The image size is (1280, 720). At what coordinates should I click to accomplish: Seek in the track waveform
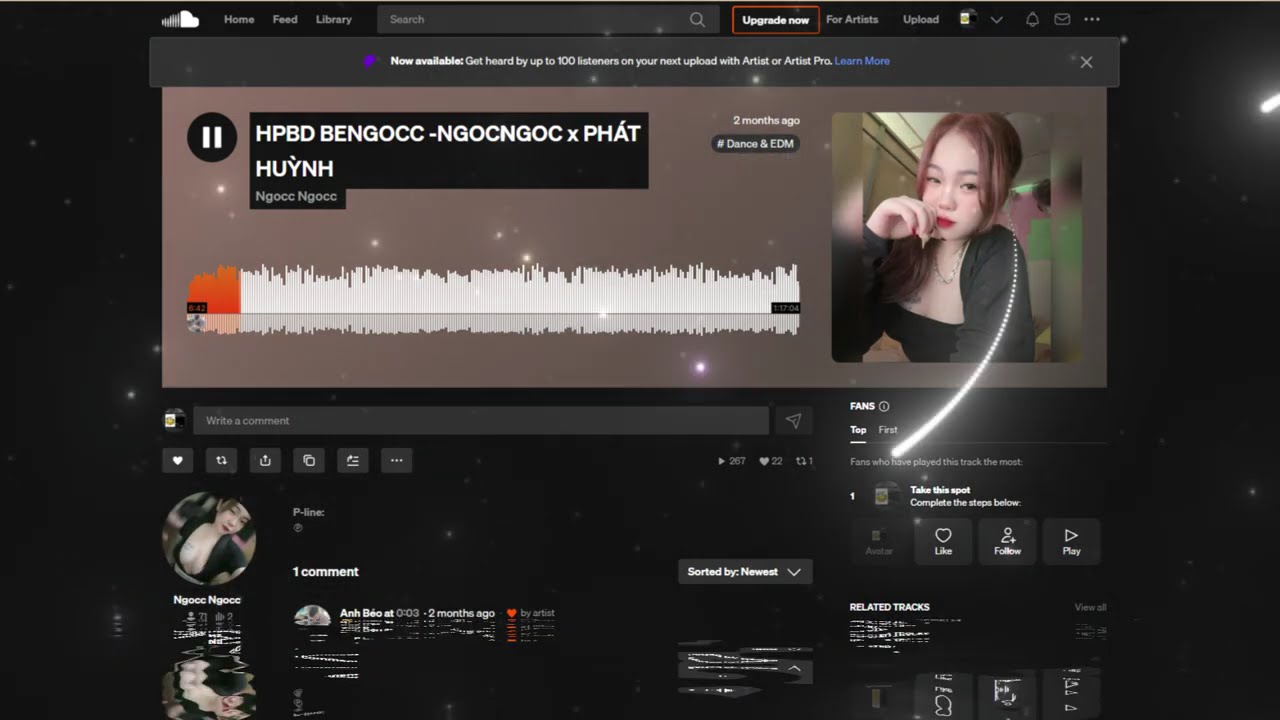(494, 298)
